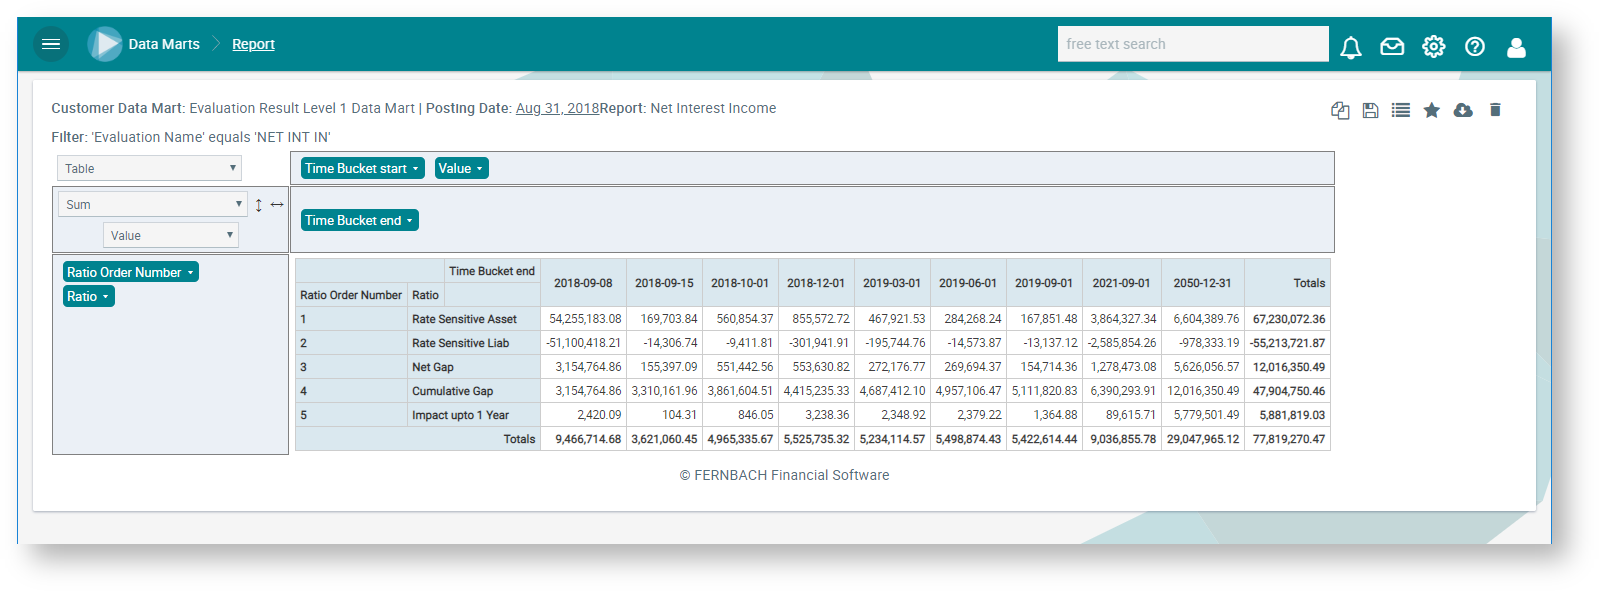1600x592 pixels.
Task: Toggle vertical row sort order arrow
Action: (258, 205)
